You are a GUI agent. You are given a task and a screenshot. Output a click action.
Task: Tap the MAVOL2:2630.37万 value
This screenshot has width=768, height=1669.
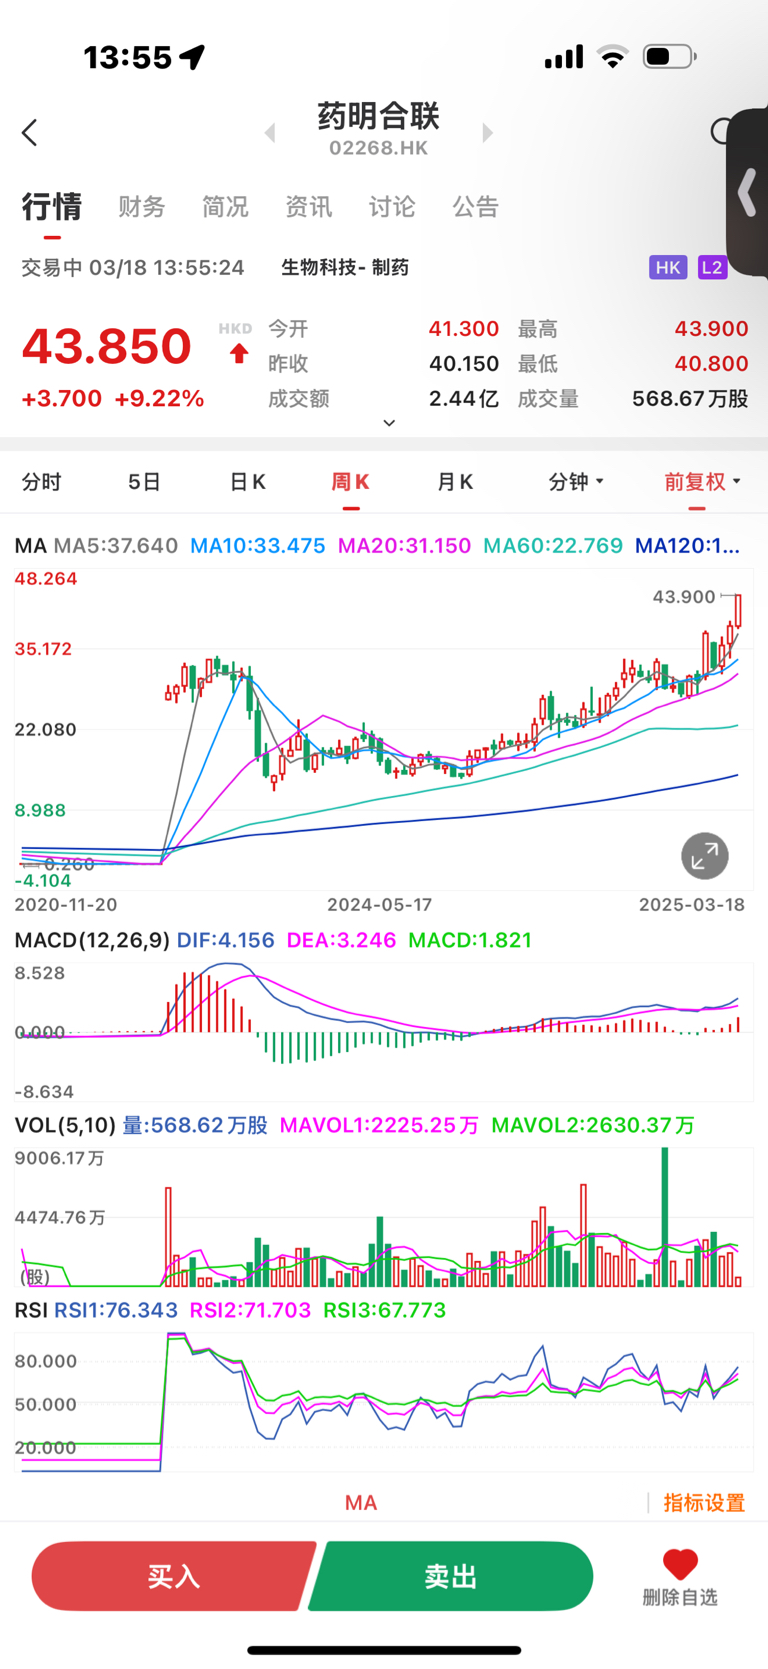pos(593,1125)
